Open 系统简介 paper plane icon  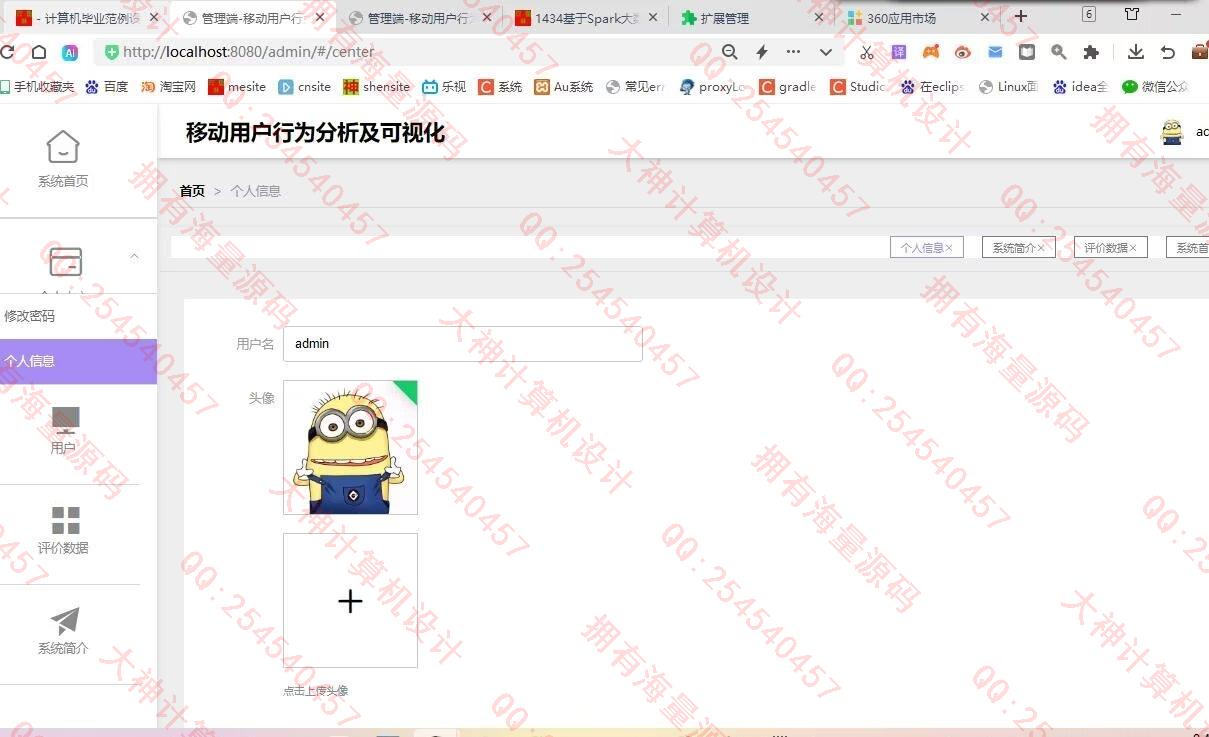coord(65,621)
